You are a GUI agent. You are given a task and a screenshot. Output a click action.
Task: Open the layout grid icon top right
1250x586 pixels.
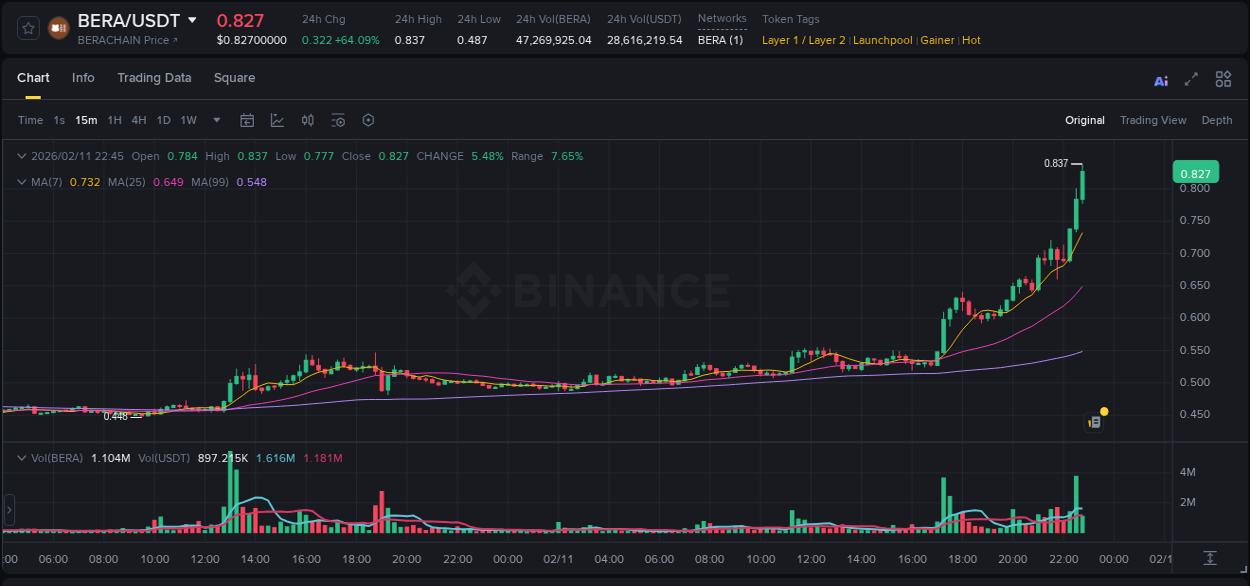[x=1222, y=79]
